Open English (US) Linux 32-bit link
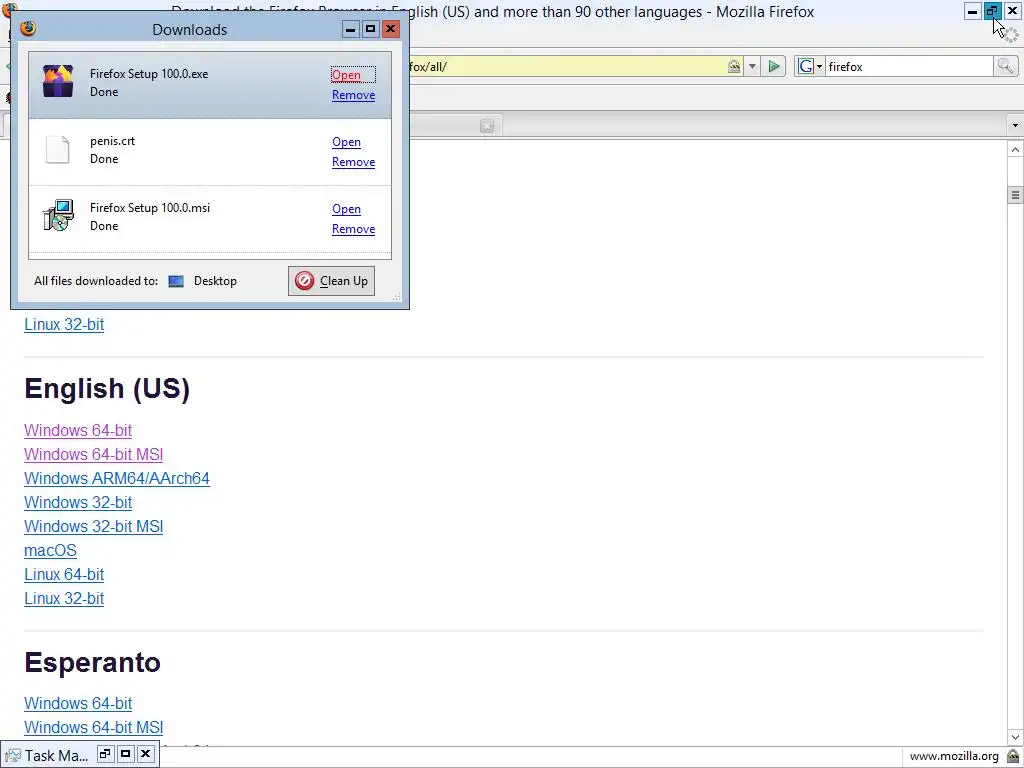1024x768 pixels. (x=64, y=599)
